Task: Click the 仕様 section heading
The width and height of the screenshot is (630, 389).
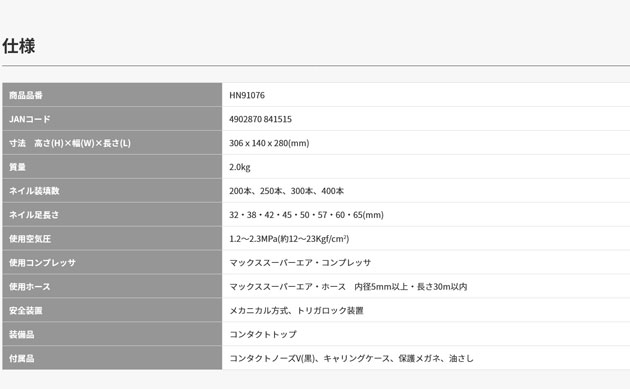Action: (19, 46)
